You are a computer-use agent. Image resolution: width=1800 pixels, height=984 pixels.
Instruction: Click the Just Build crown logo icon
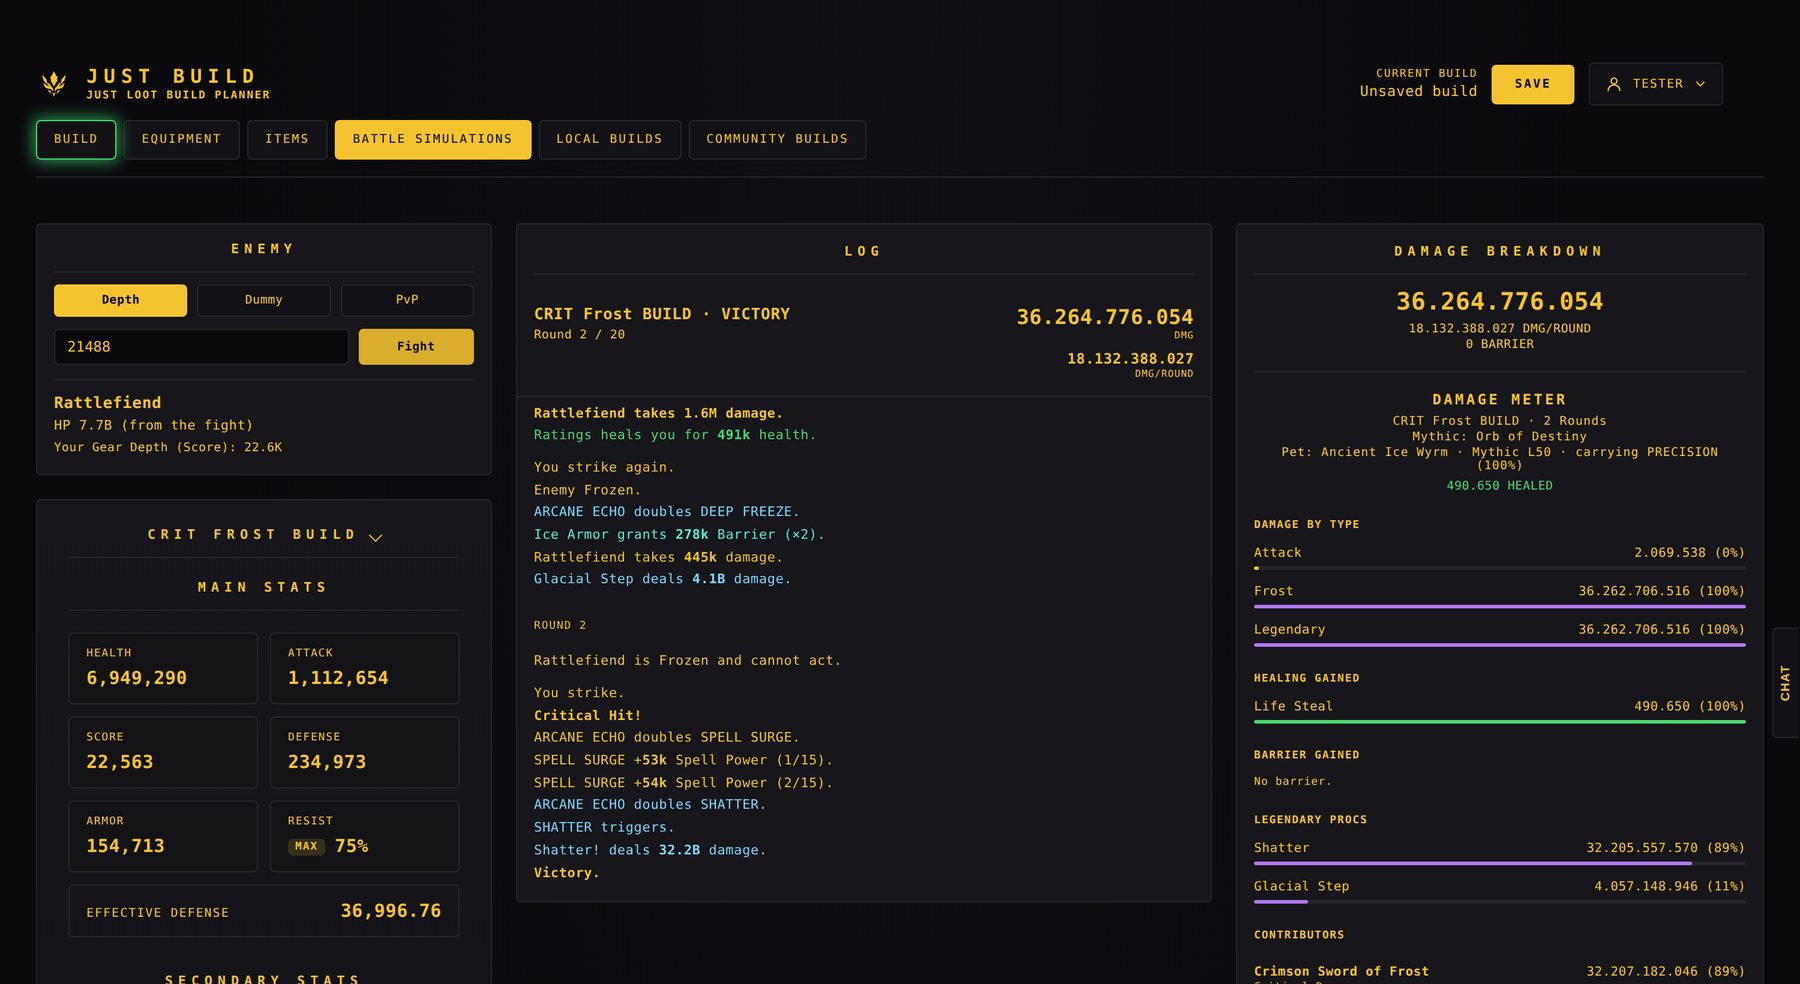point(54,83)
